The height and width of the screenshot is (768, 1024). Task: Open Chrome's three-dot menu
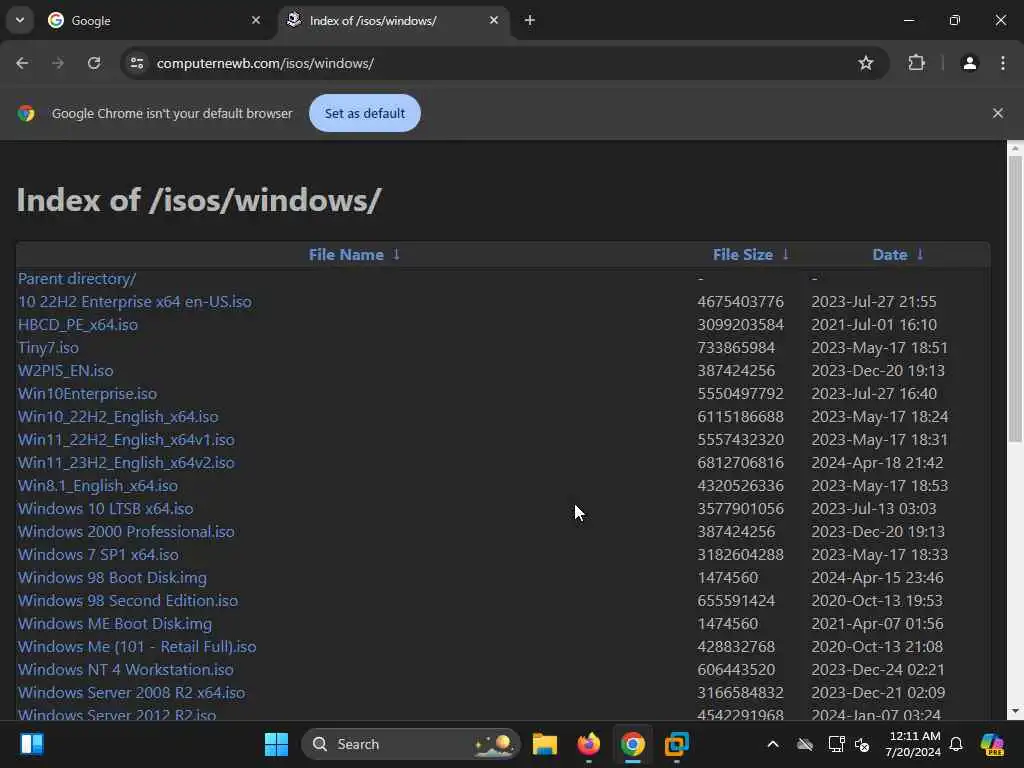[1002, 63]
